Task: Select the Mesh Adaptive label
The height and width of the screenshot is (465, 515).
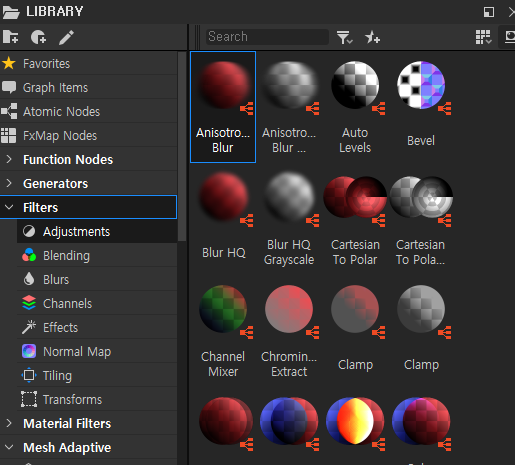Action: click(67, 448)
